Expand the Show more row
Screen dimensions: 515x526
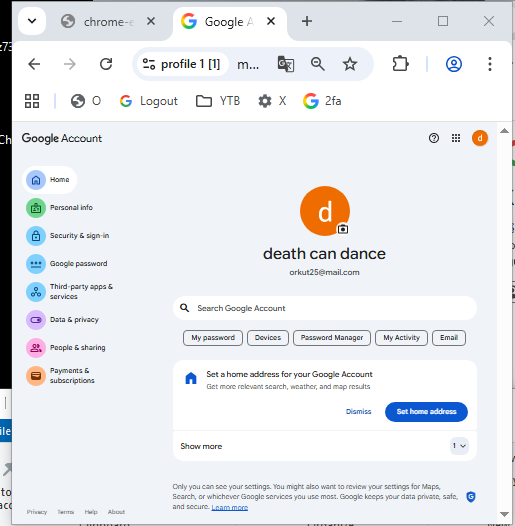pyautogui.click(x=325, y=446)
